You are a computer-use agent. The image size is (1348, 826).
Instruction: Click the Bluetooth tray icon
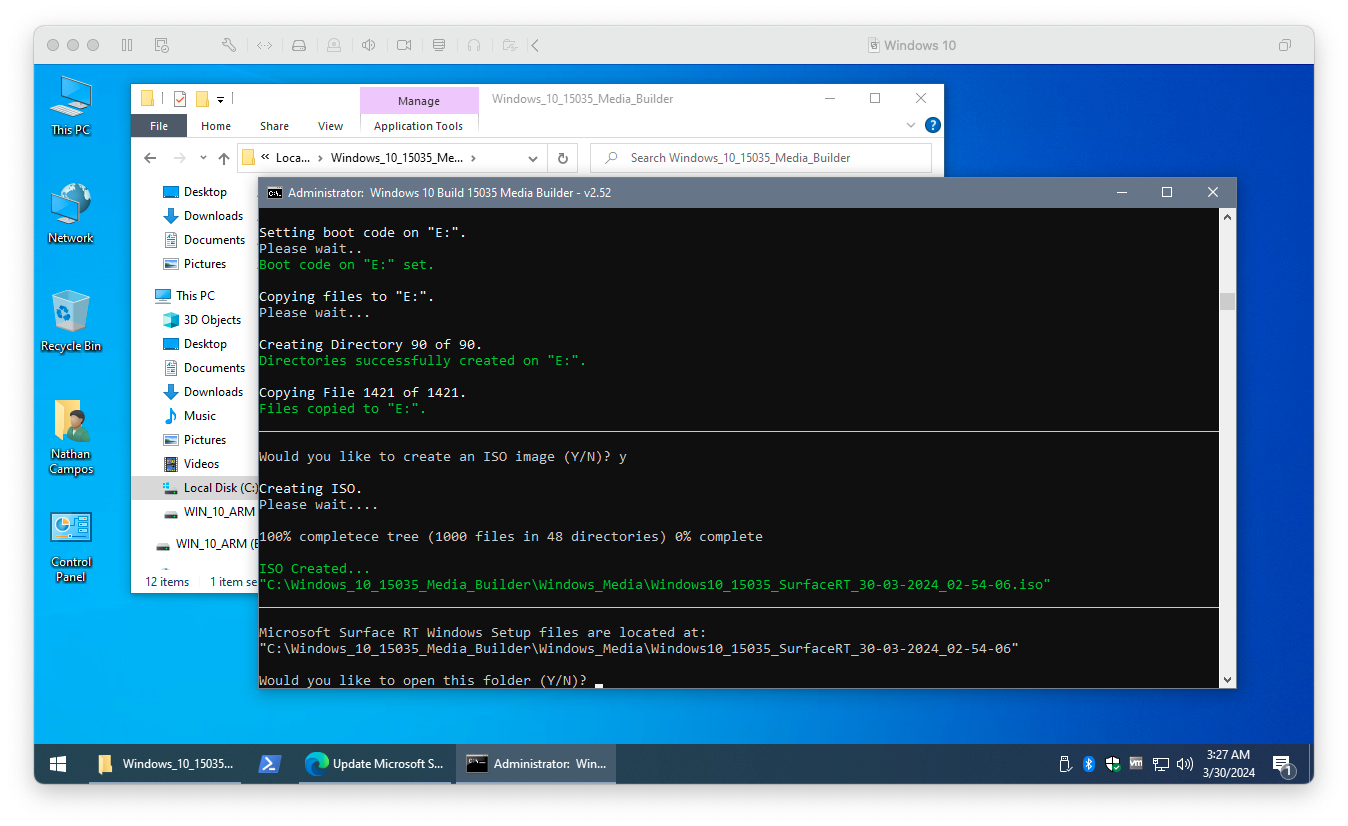click(x=1089, y=764)
